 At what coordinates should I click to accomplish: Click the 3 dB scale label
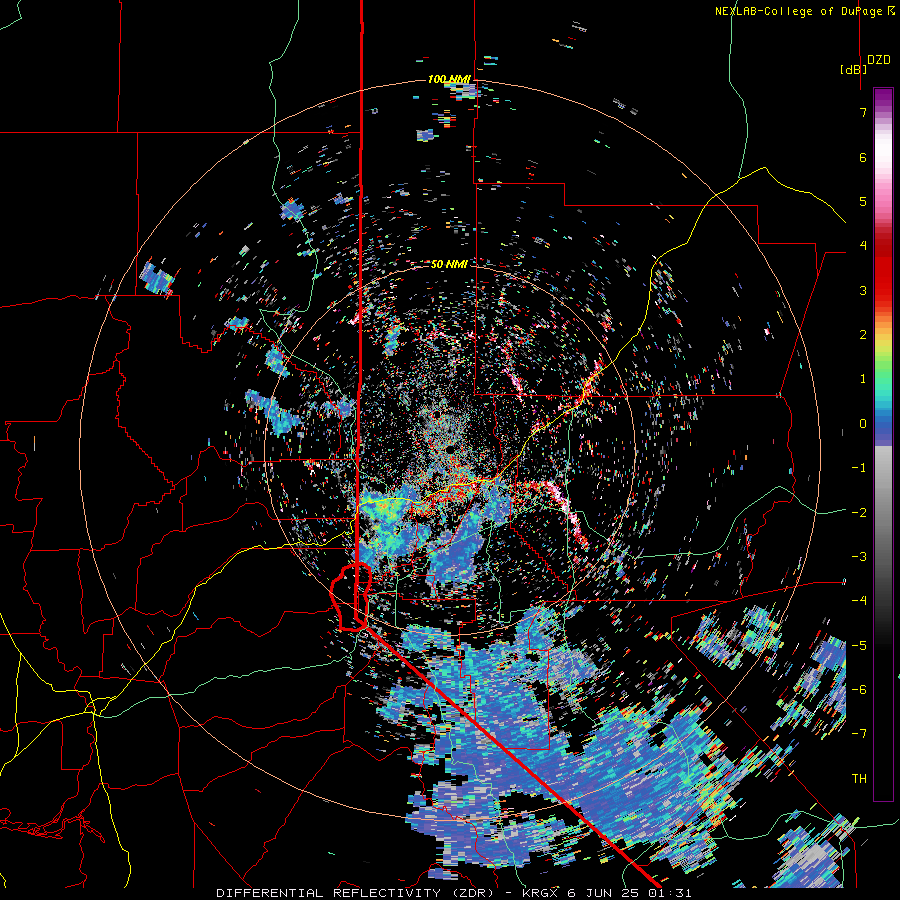(863, 290)
